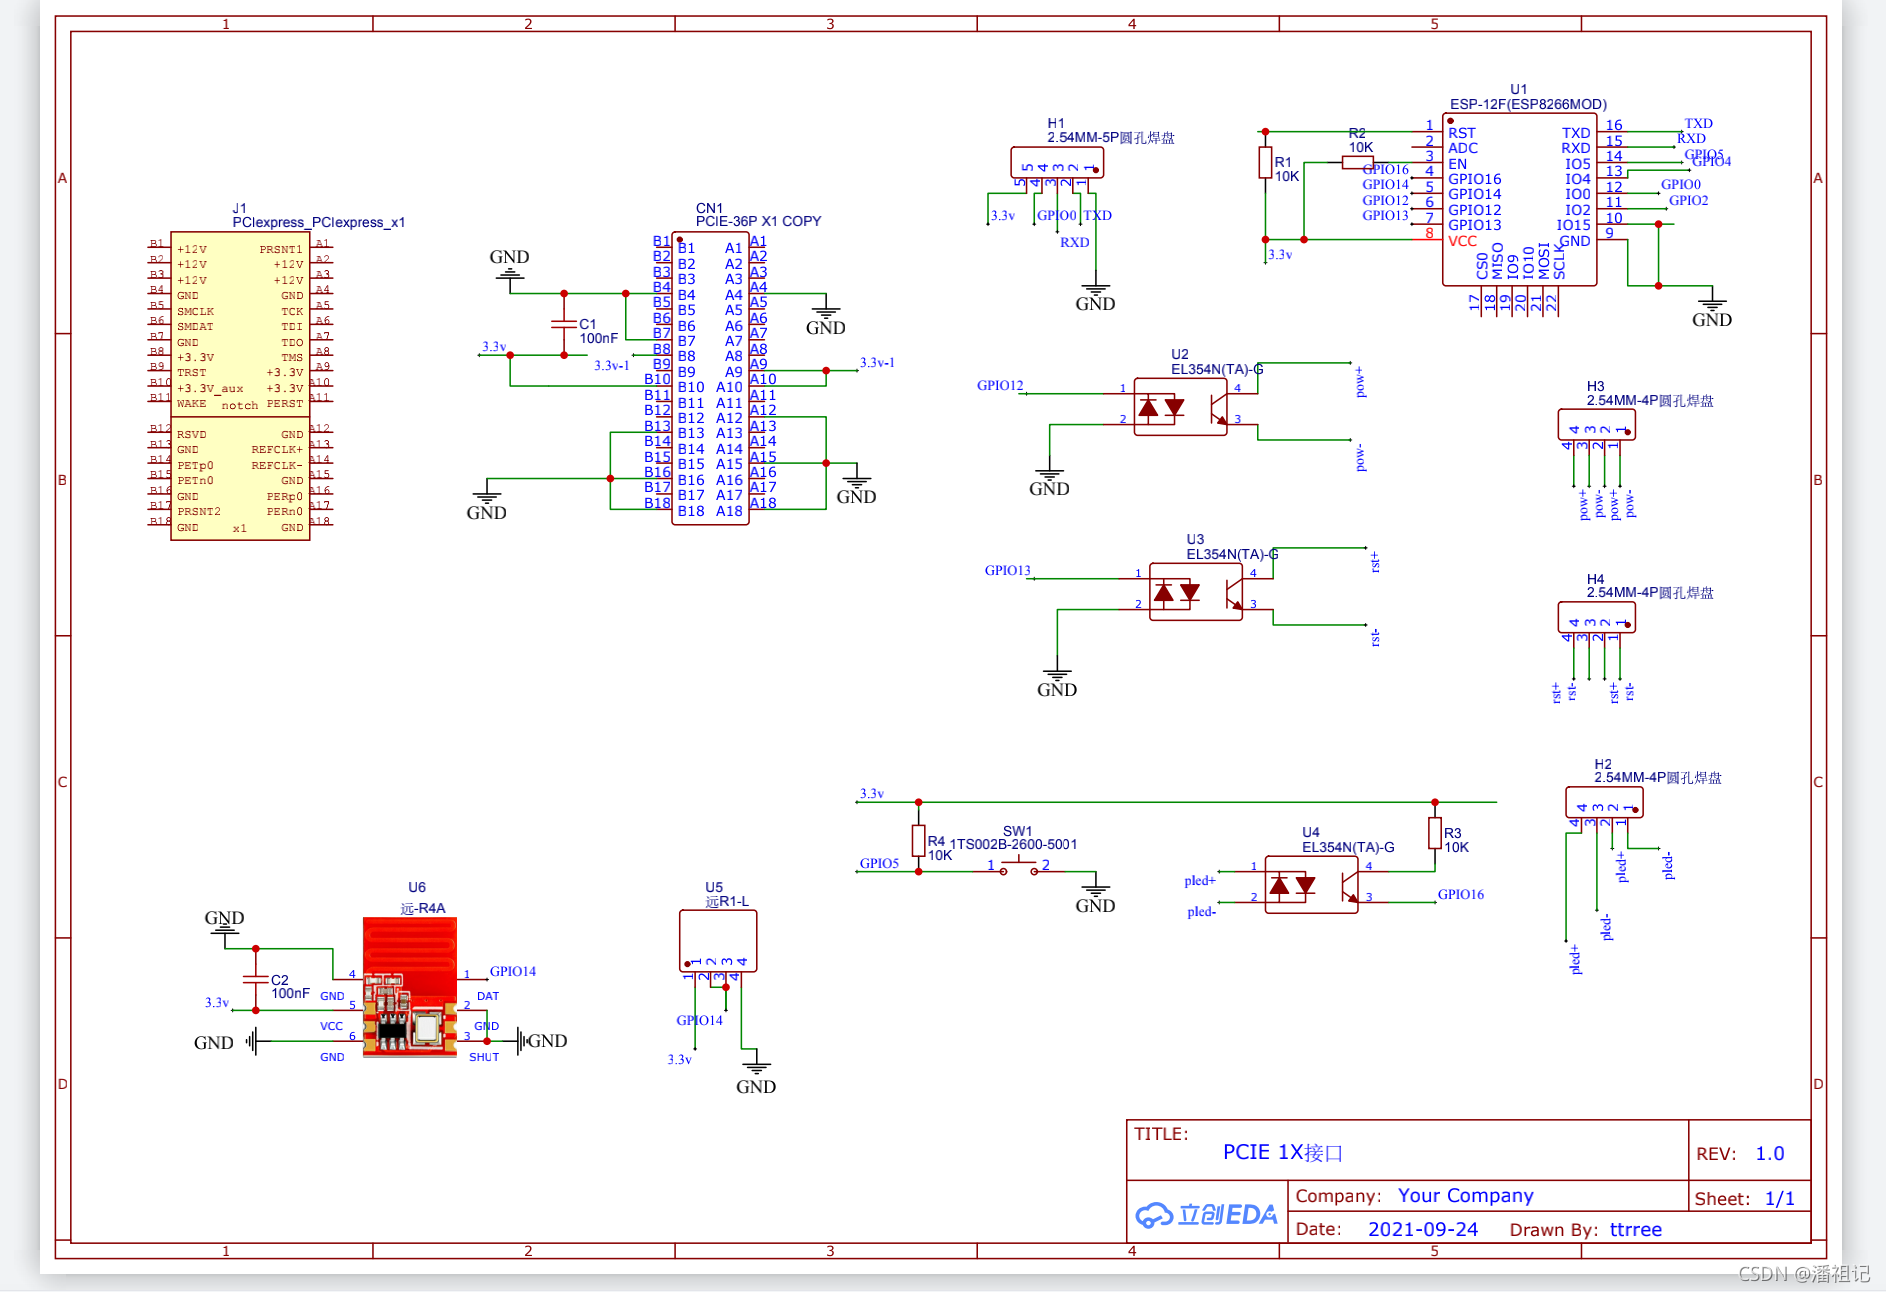Image resolution: width=1886 pixels, height=1292 pixels.
Task: Select the H2 four-pin header symbol
Action: click(x=1604, y=802)
